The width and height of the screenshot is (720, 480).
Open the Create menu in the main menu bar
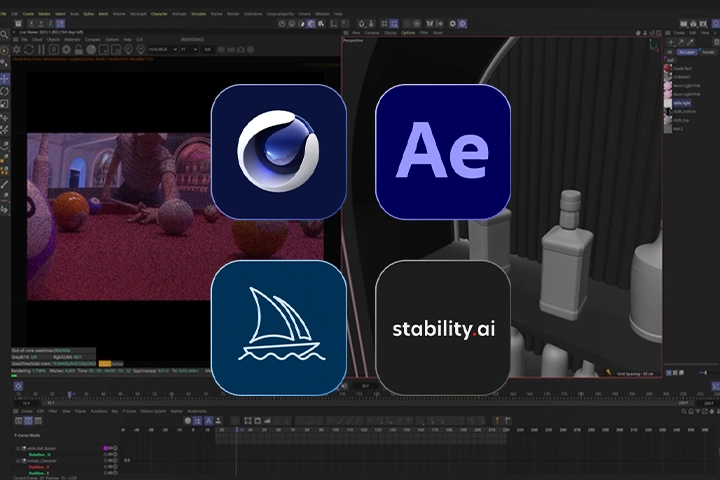tap(28, 14)
